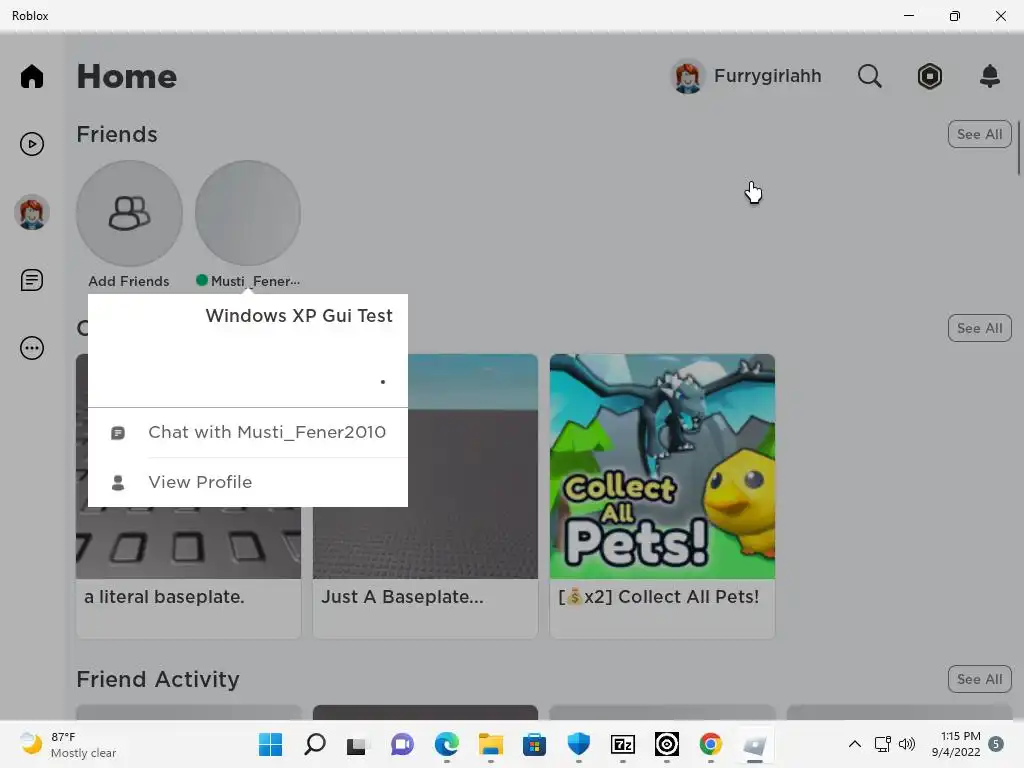Open the Discover play icon in sidebar

(x=31, y=144)
